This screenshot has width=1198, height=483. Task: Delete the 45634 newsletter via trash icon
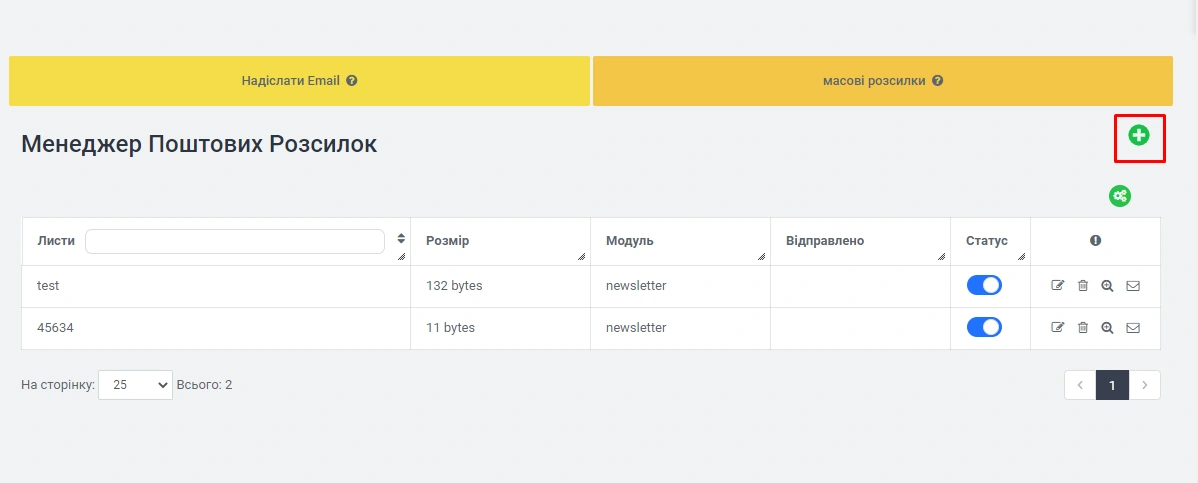coord(1083,328)
